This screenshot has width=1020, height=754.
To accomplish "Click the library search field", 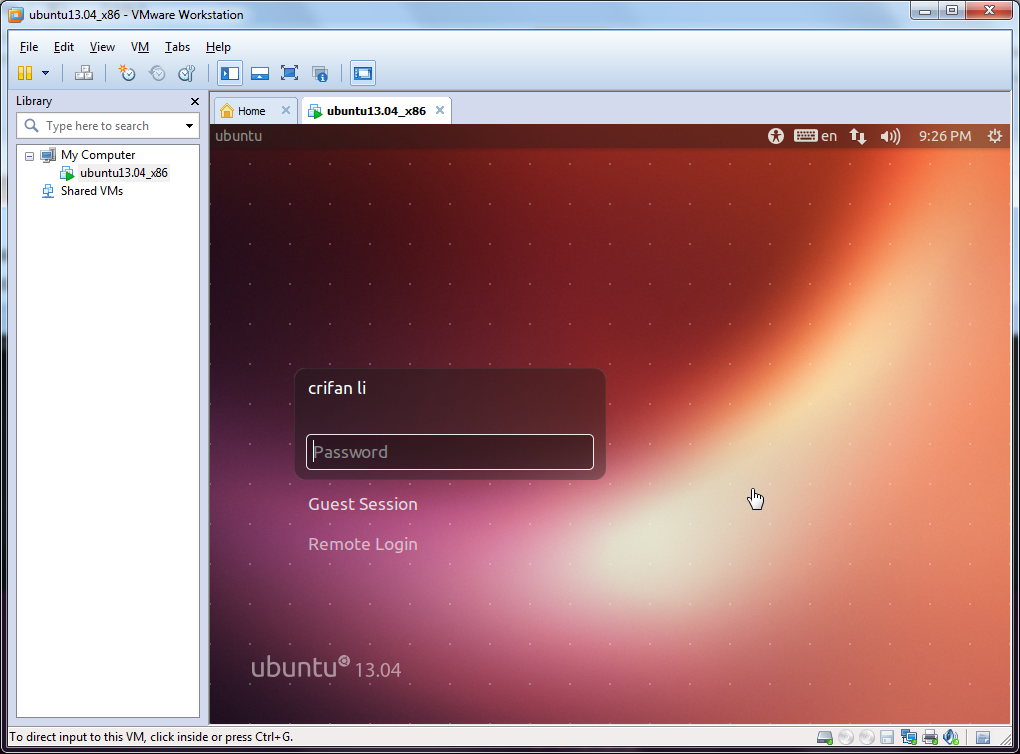I will click(107, 126).
